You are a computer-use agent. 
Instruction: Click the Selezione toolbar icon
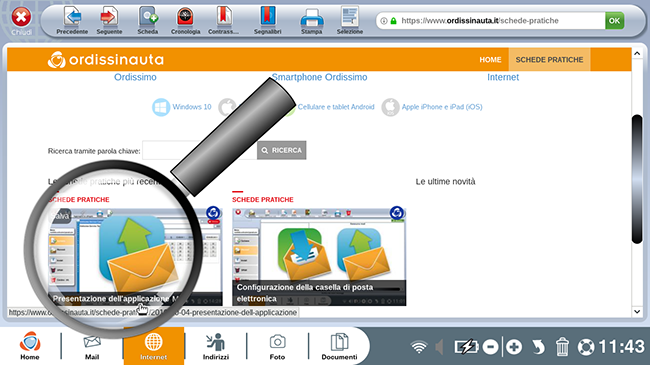pos(350,17)
